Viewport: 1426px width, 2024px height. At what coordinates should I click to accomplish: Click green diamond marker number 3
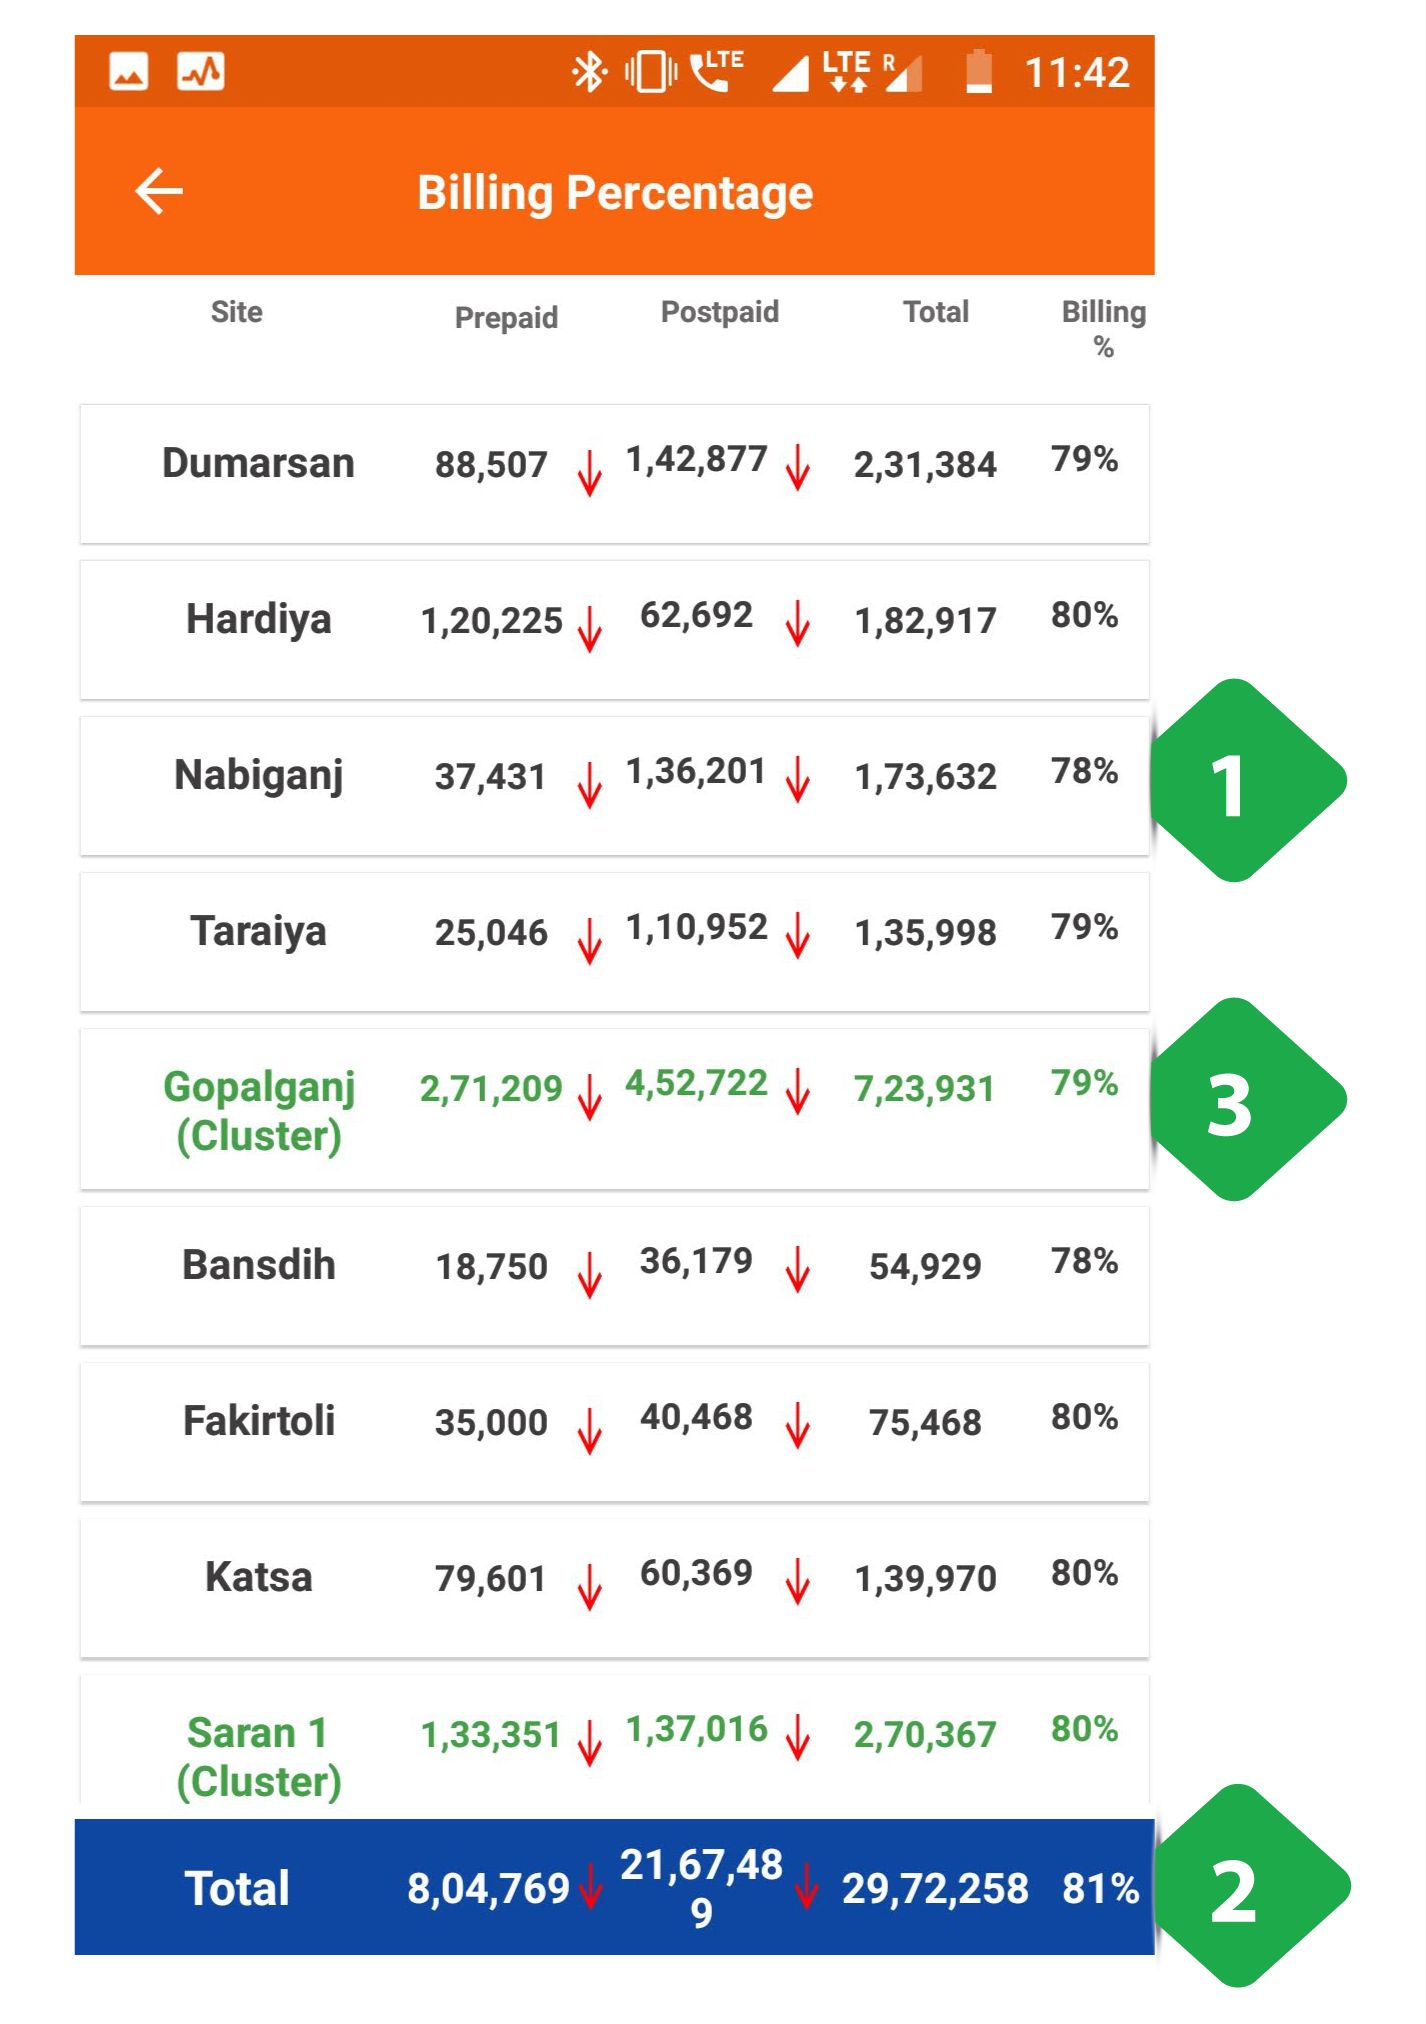pos(1245,1099)
